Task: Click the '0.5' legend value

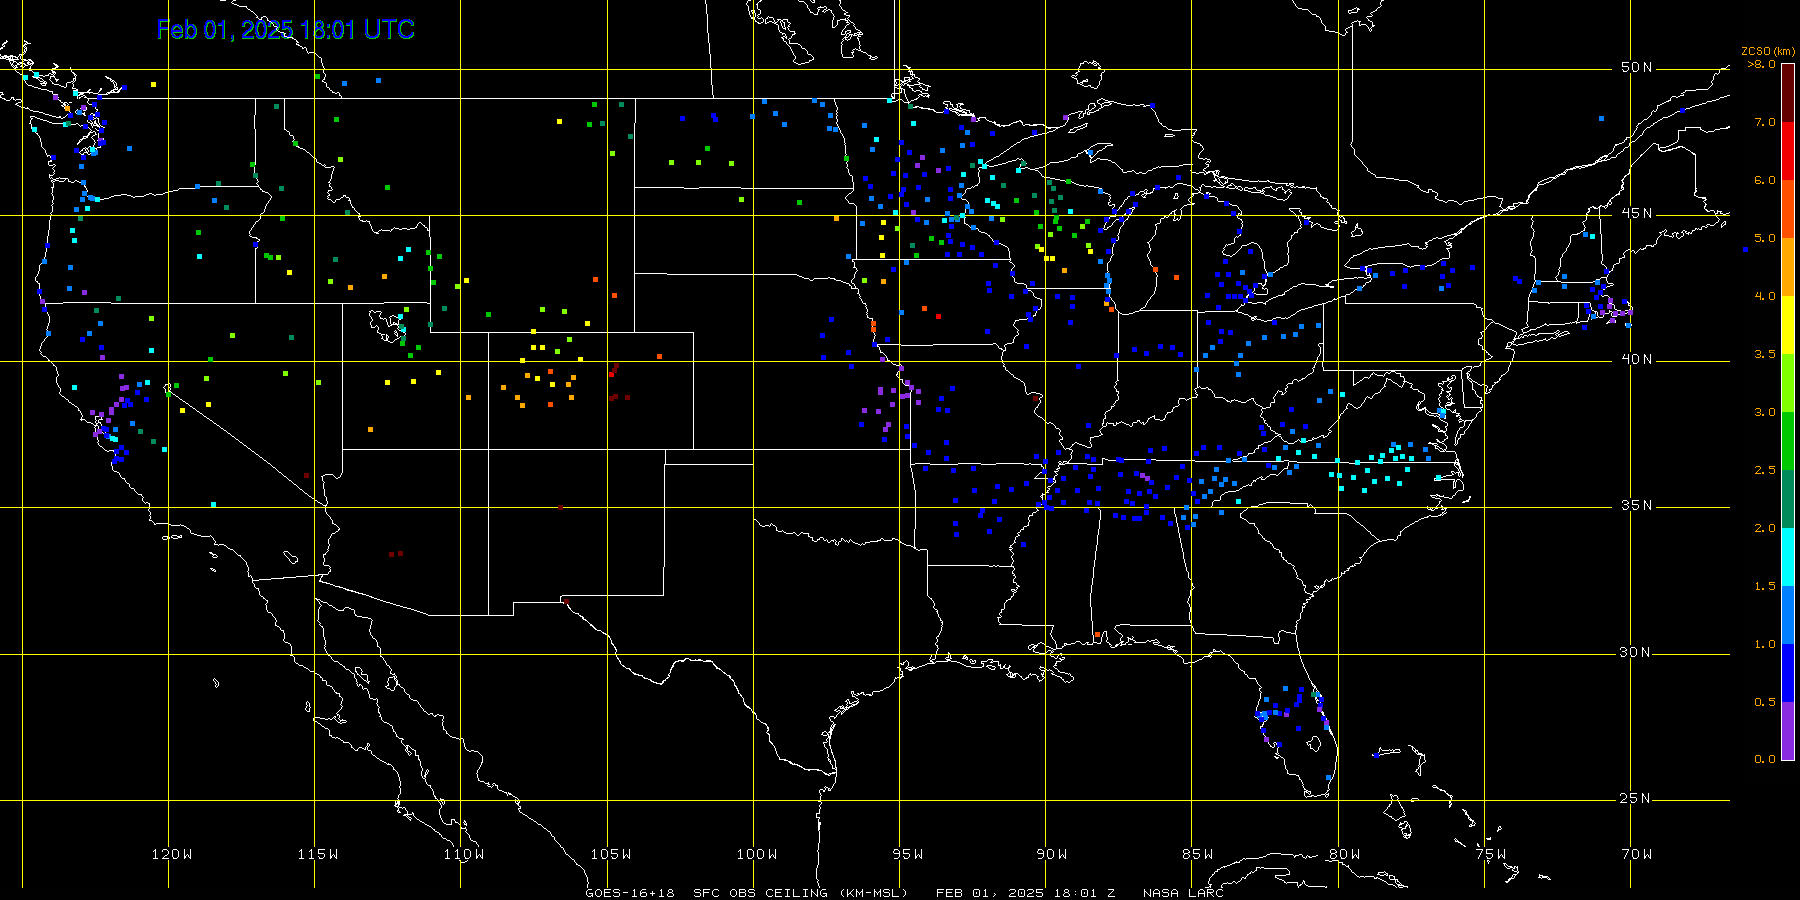Action: [1765, 702]
